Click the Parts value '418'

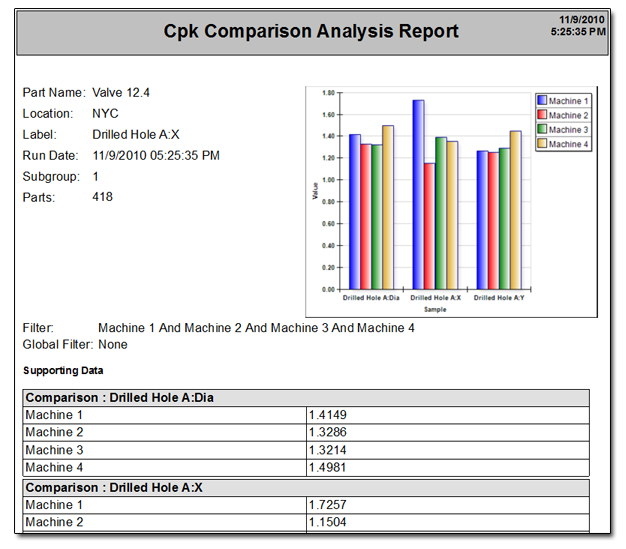103,197
